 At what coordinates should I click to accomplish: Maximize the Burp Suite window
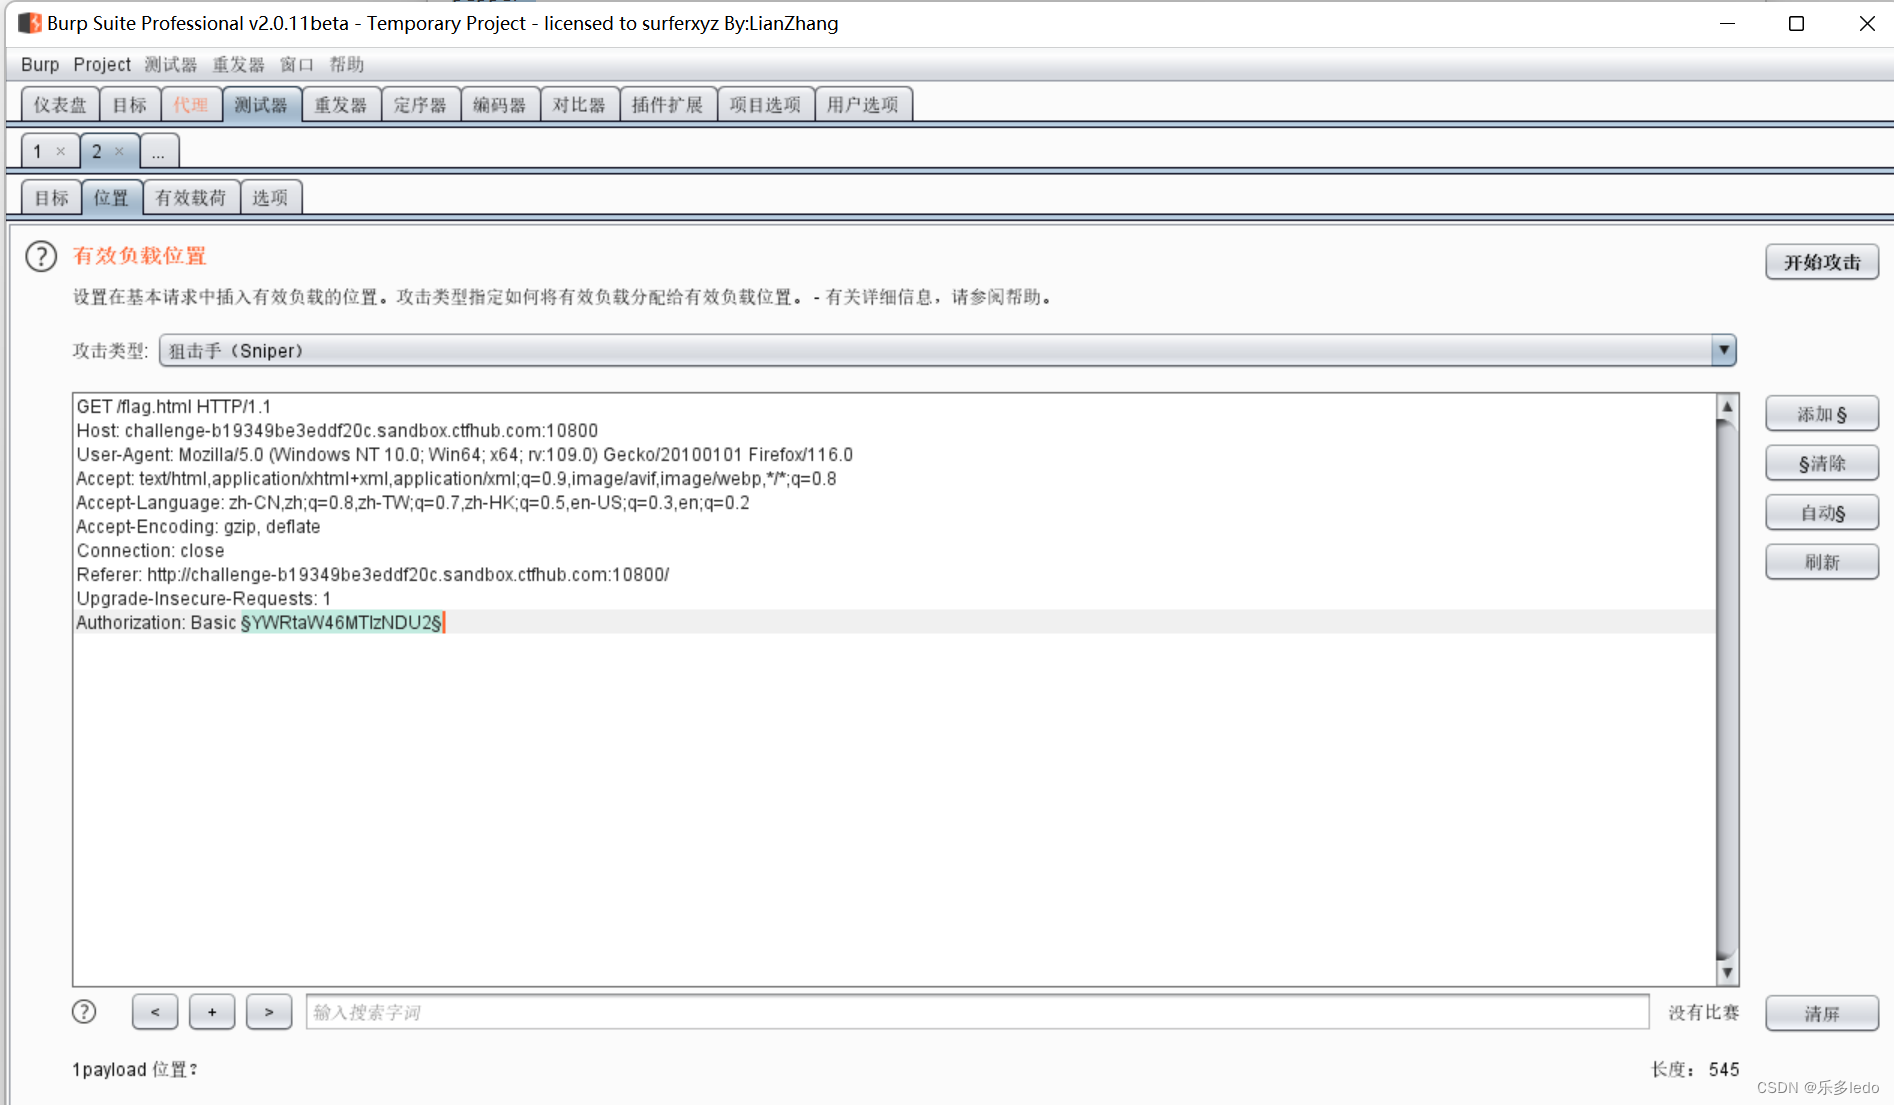(x=1796, y=23)
